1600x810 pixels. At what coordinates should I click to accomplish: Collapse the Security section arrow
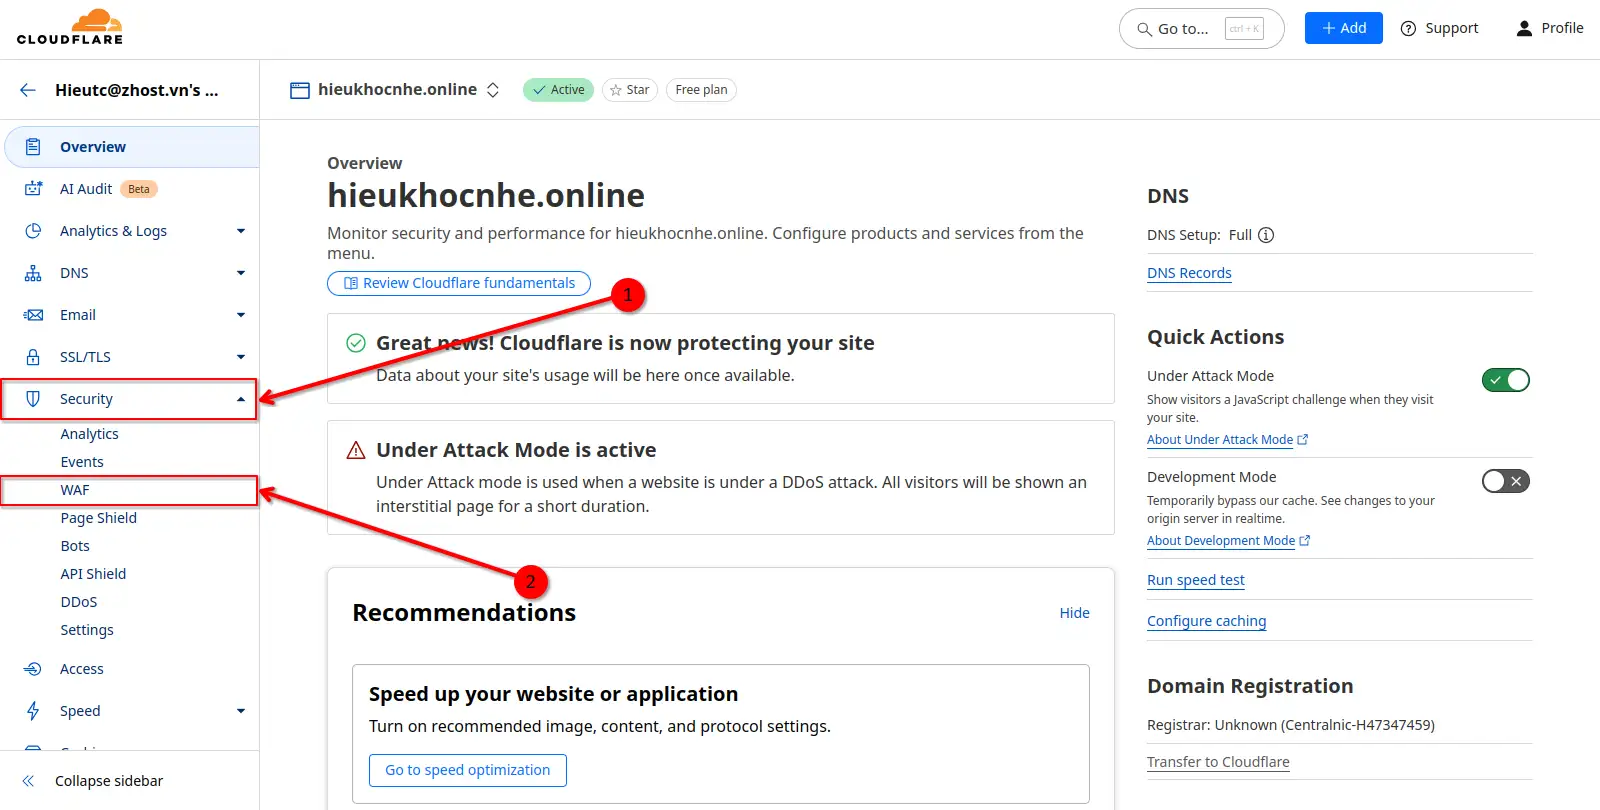[x=240, y=399]
